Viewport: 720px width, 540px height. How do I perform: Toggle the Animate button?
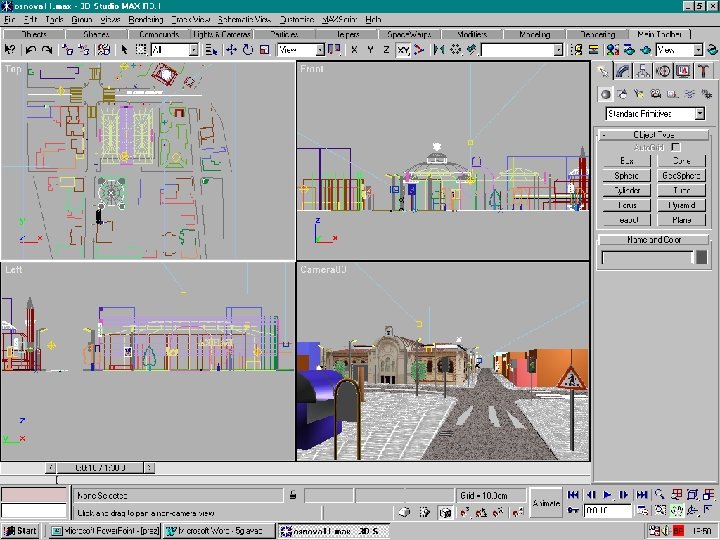point(546,502)
